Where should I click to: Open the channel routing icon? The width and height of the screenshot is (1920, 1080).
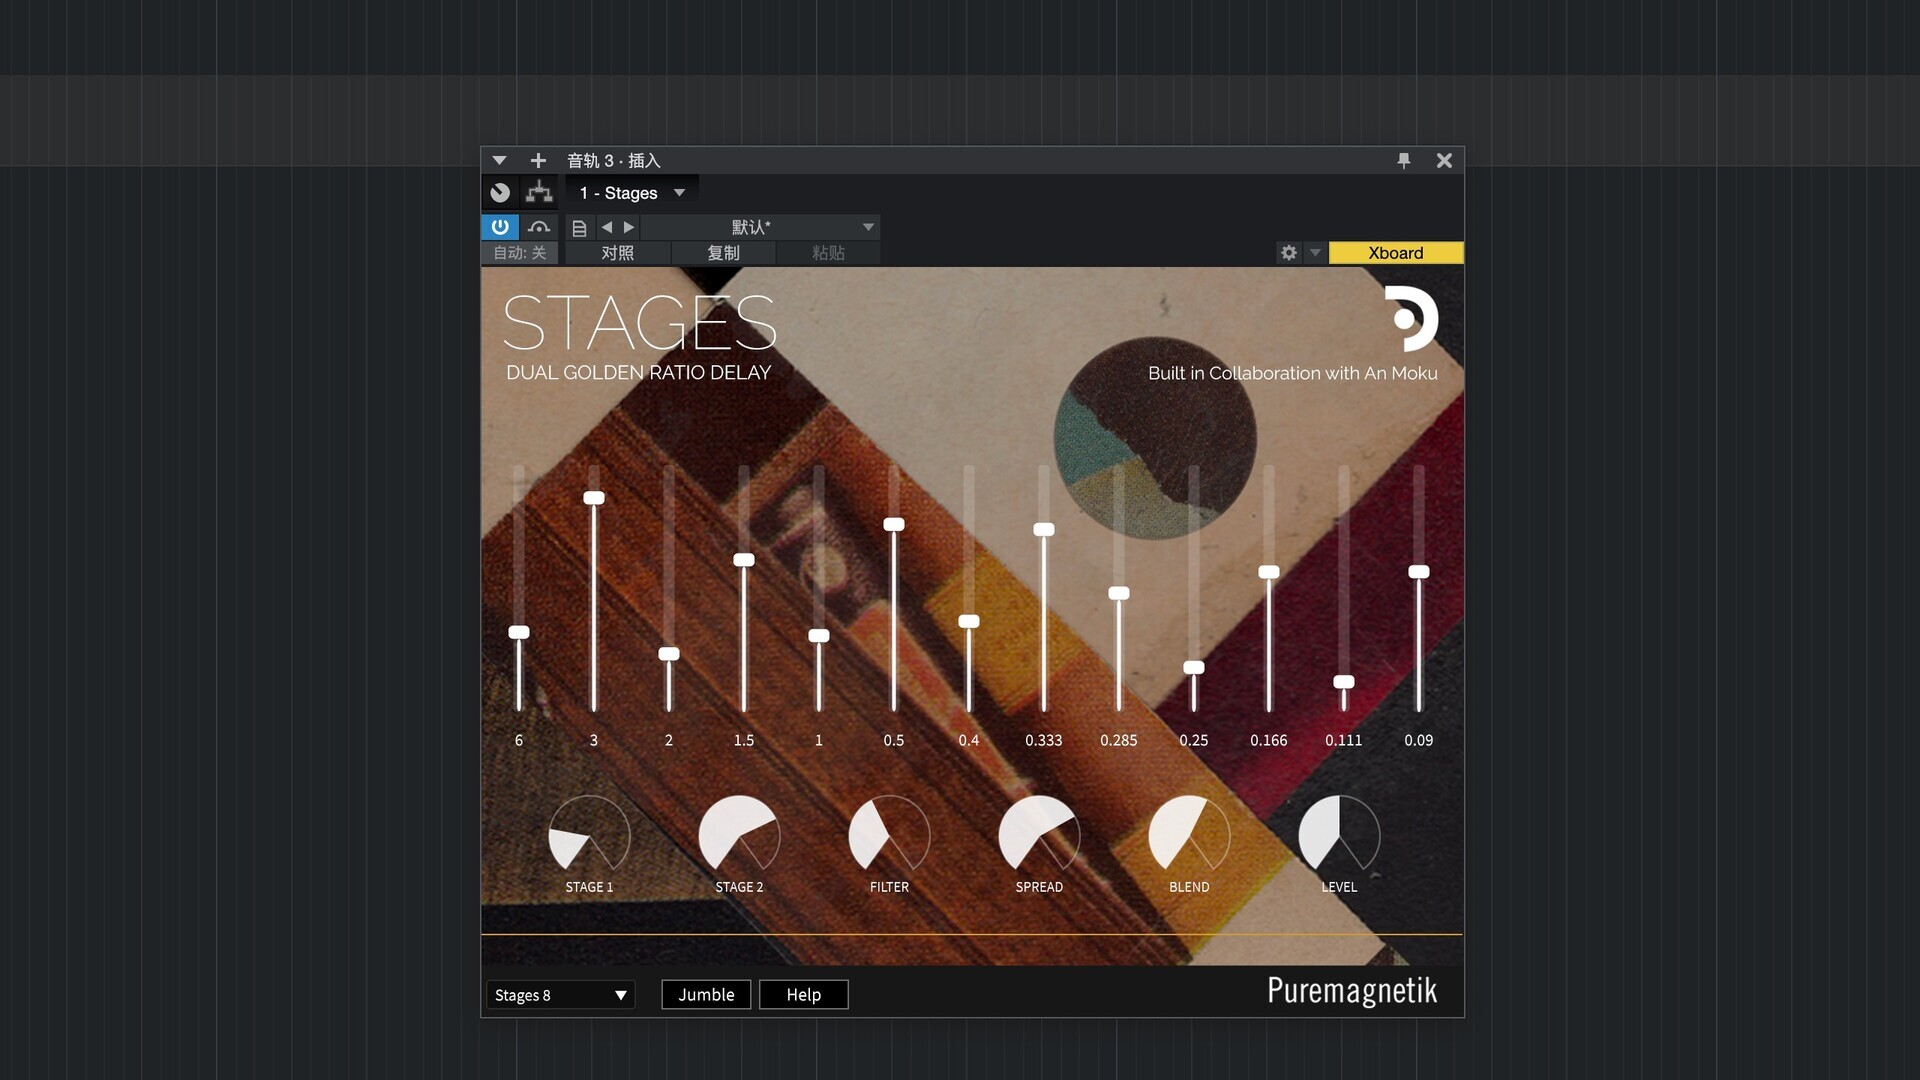pyautogui.click(x=539, y=192)
